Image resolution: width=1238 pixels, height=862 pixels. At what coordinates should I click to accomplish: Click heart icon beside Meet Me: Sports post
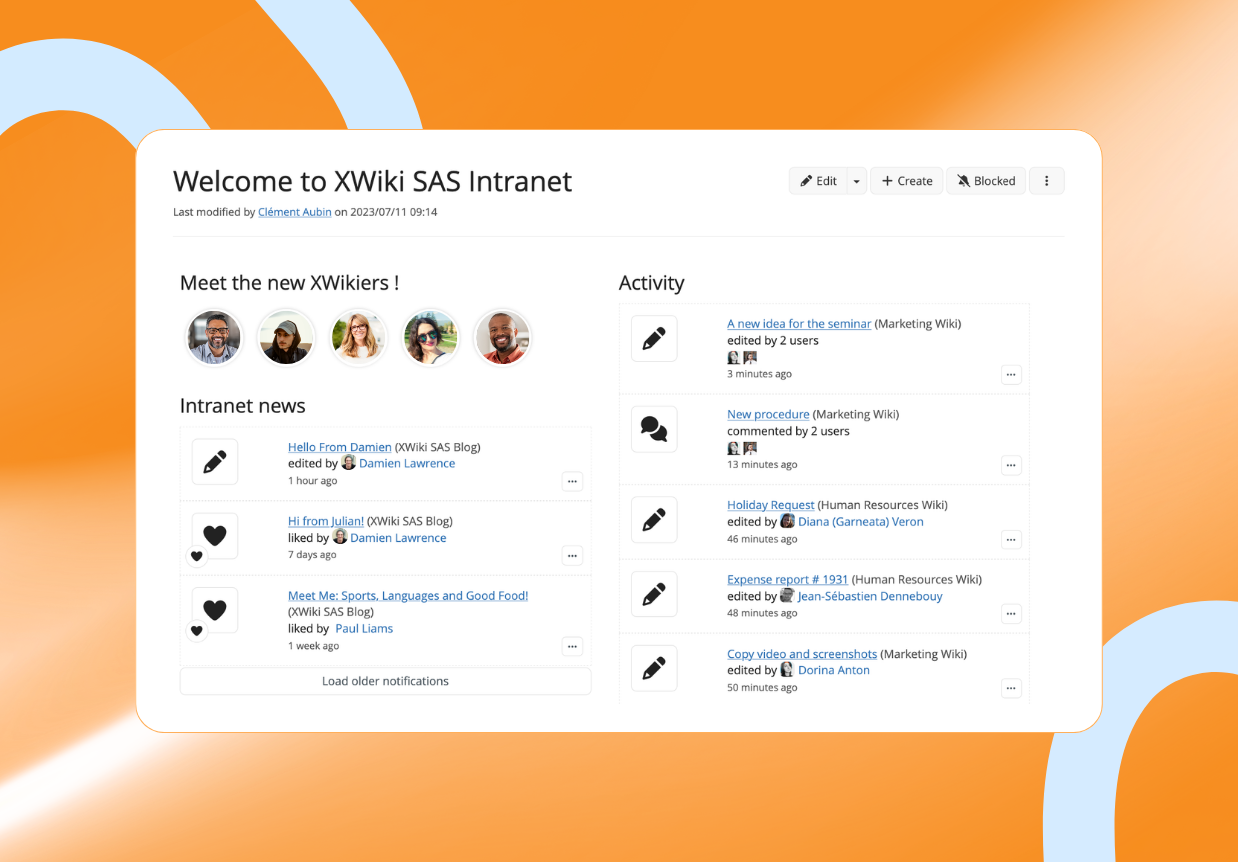pos(215,610)
